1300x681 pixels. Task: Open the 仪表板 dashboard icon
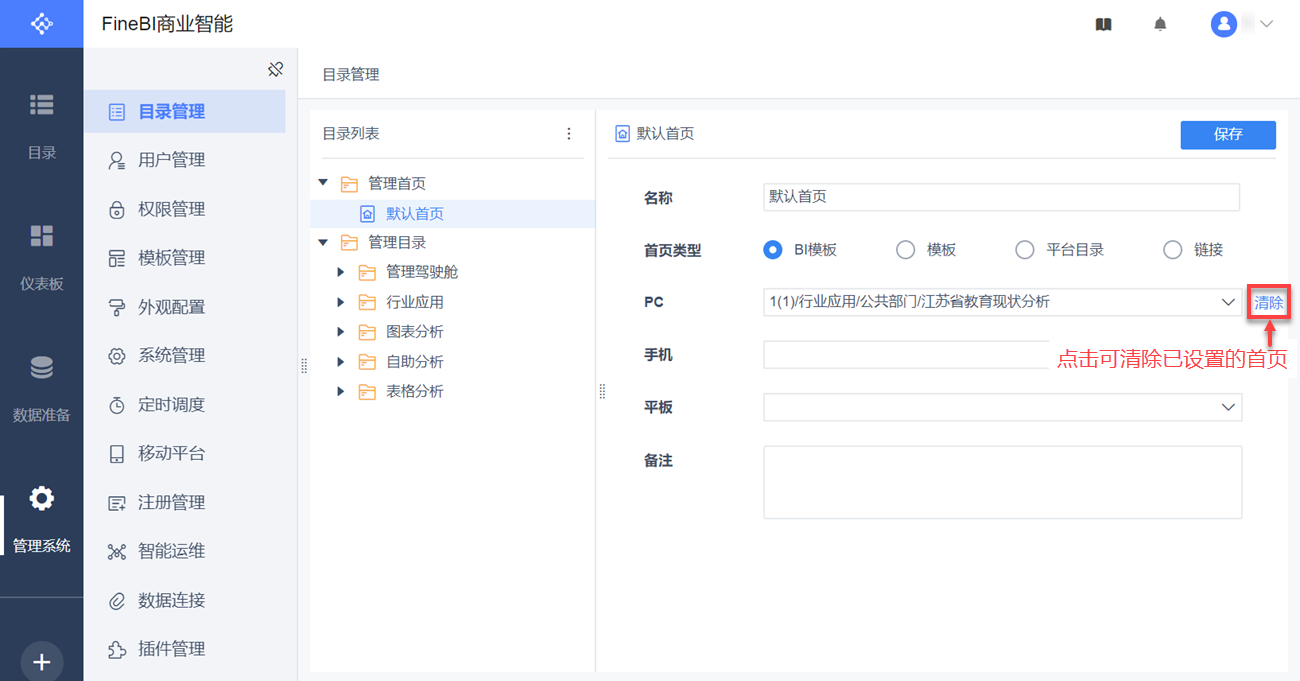(x=41, y=237)
